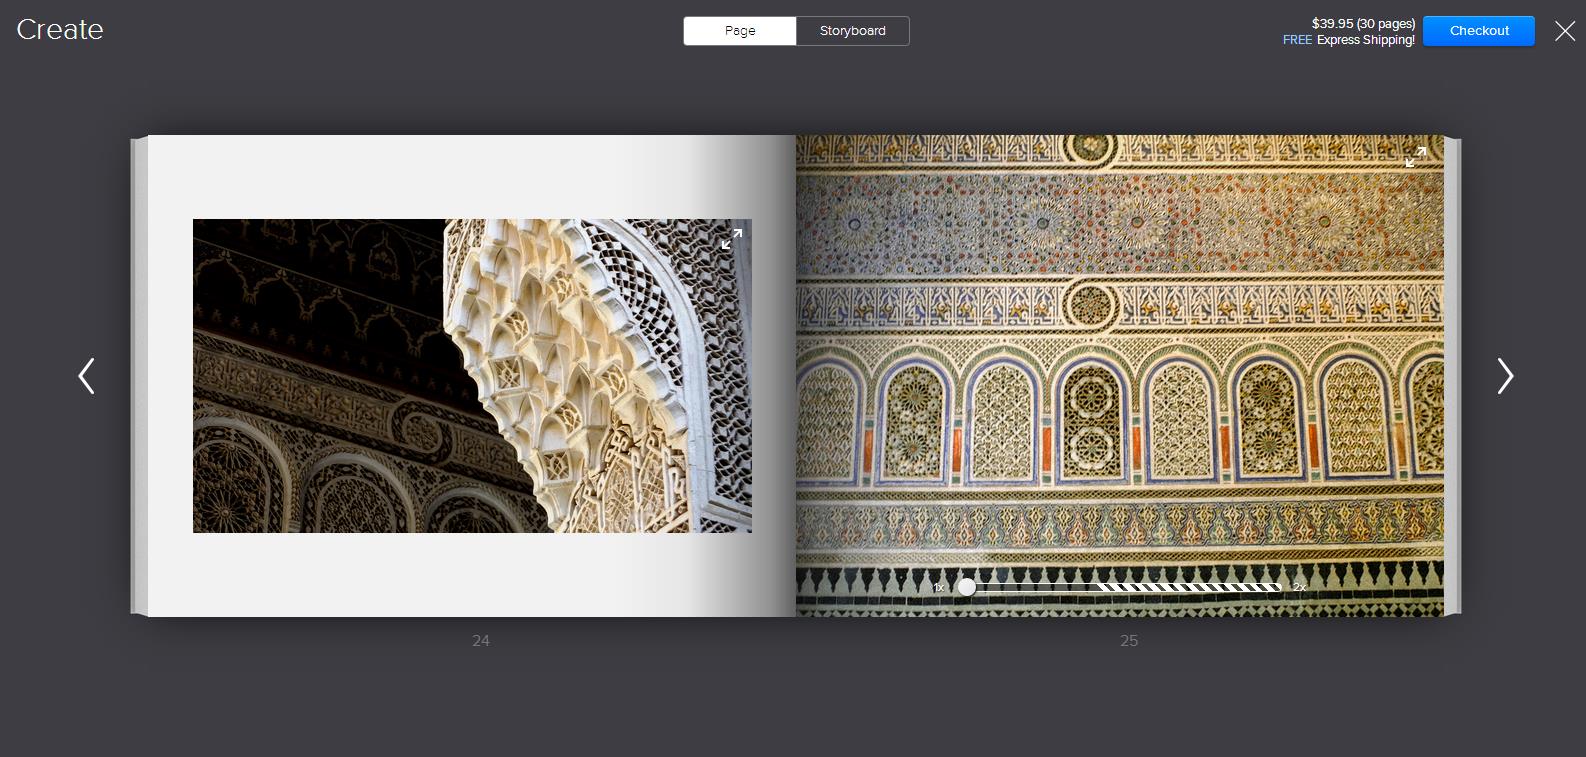Select the carved arch photo on page 24
1586x757 pixels.
(472, 376)
